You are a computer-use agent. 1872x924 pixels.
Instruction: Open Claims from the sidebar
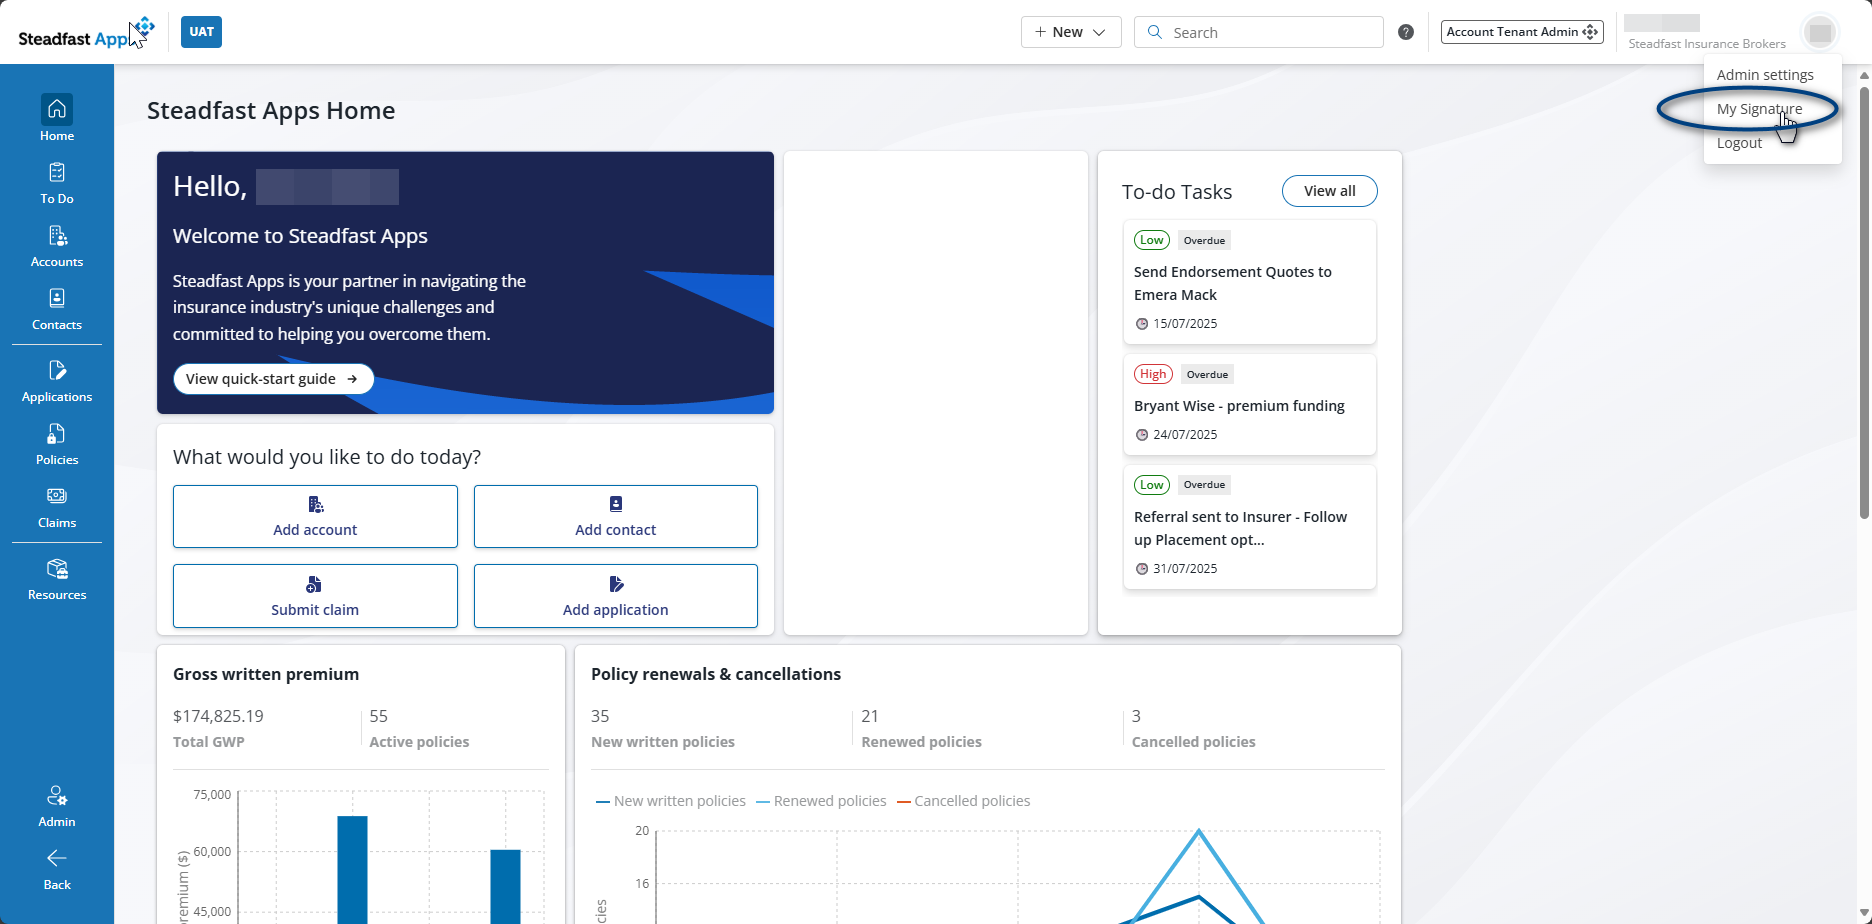[x=57, y=507]
